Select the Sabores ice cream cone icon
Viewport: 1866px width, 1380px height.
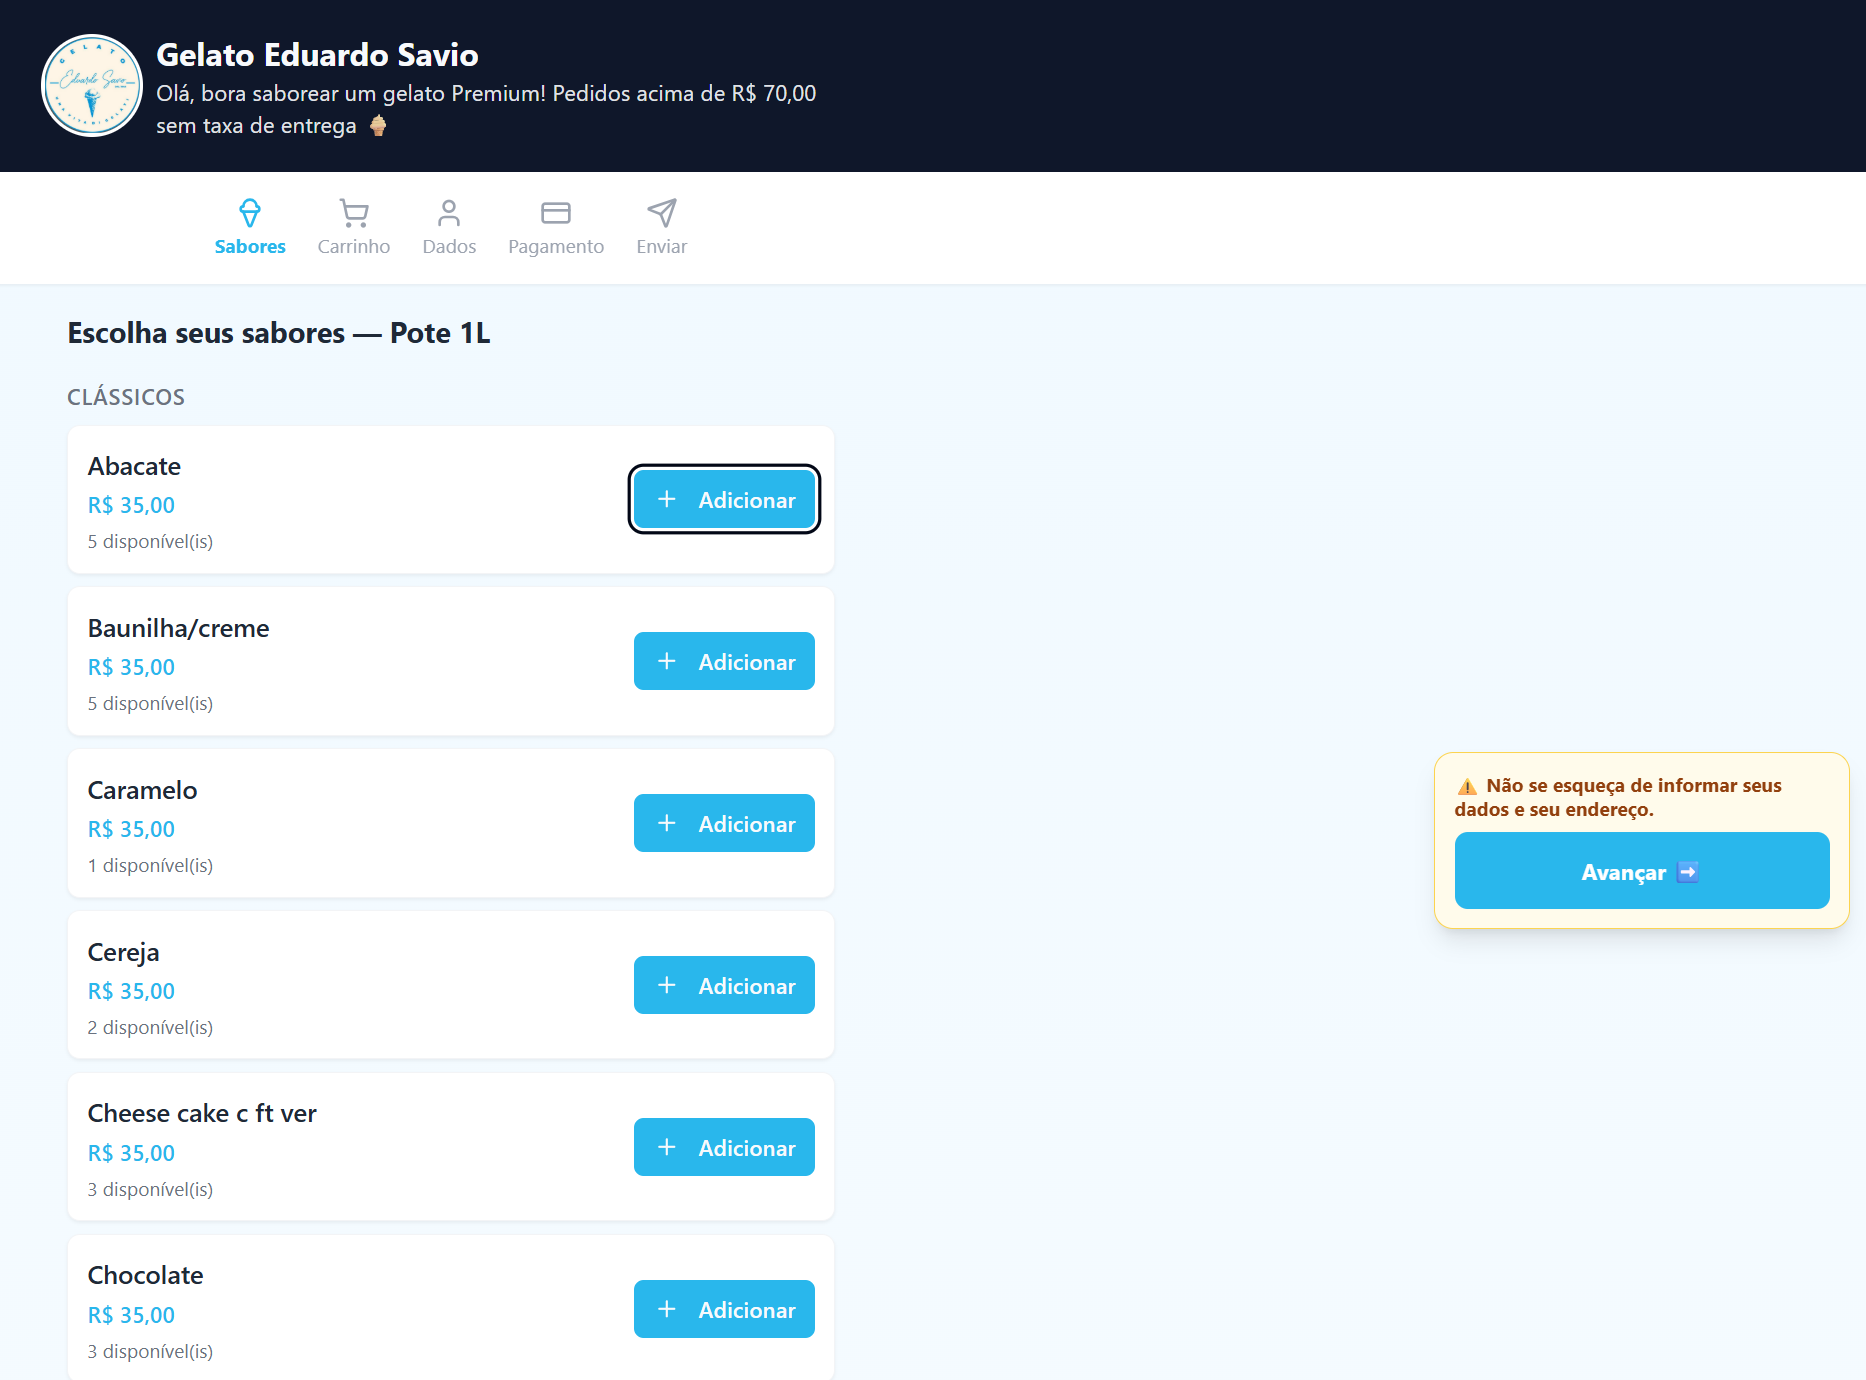[250, 213]
